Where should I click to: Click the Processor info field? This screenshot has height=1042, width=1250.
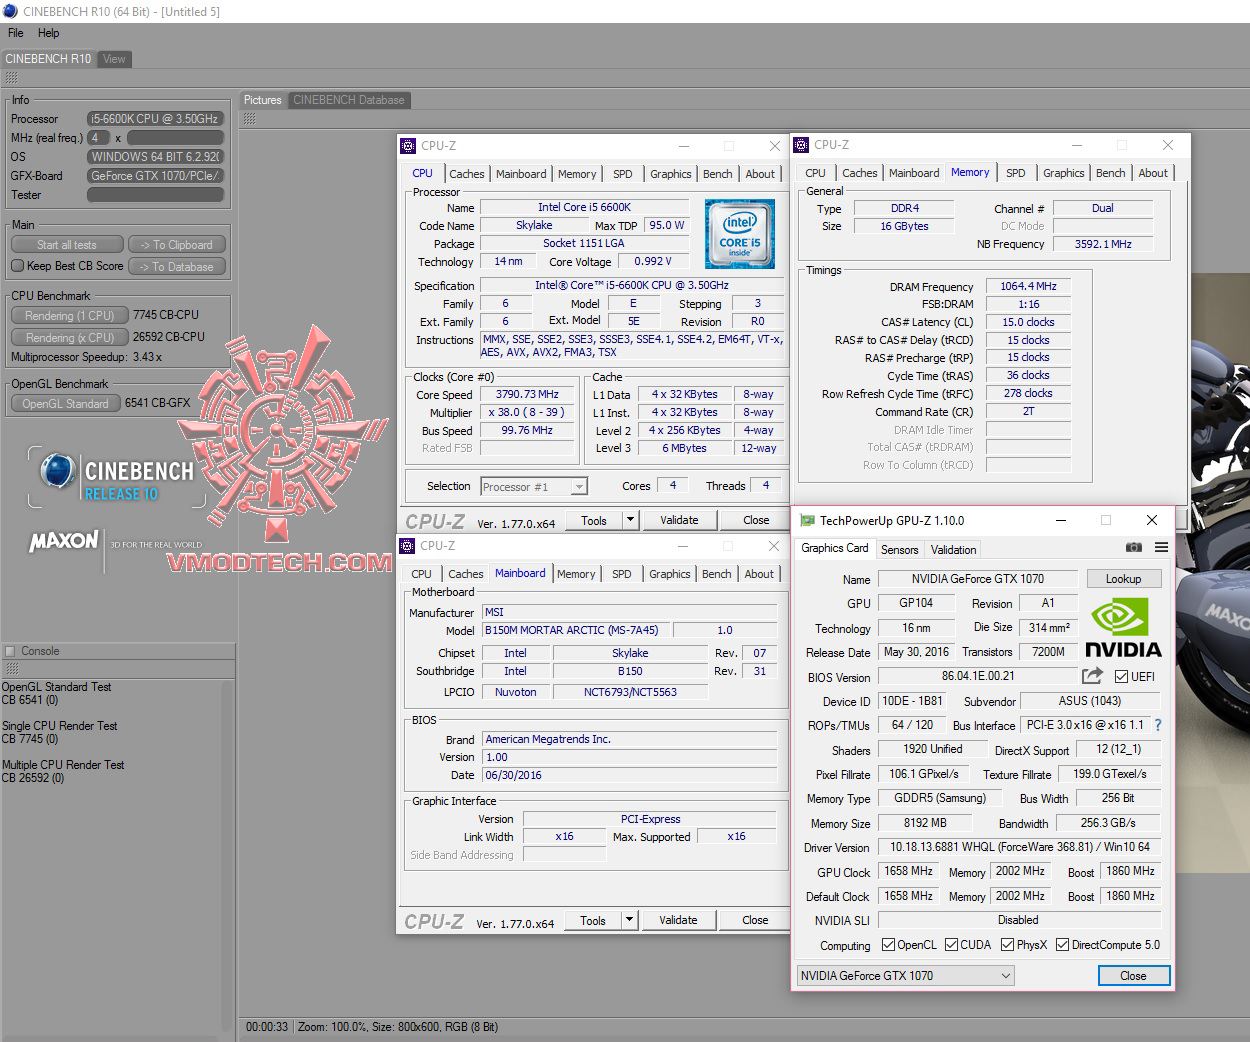[155, 119]
